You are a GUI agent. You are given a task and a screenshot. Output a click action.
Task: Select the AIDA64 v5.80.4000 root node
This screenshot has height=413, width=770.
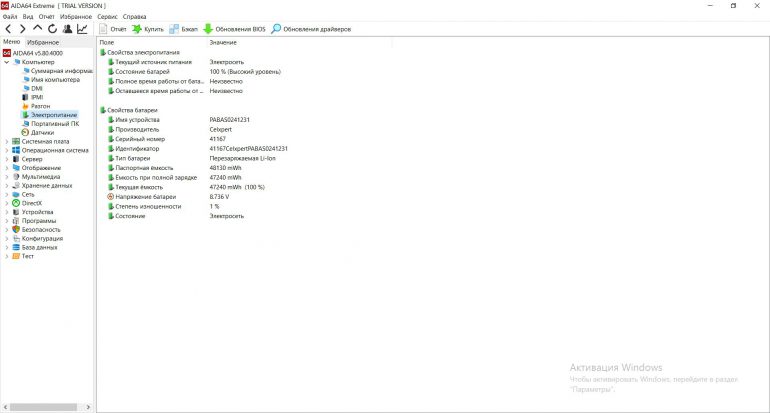tap(33, 53)
